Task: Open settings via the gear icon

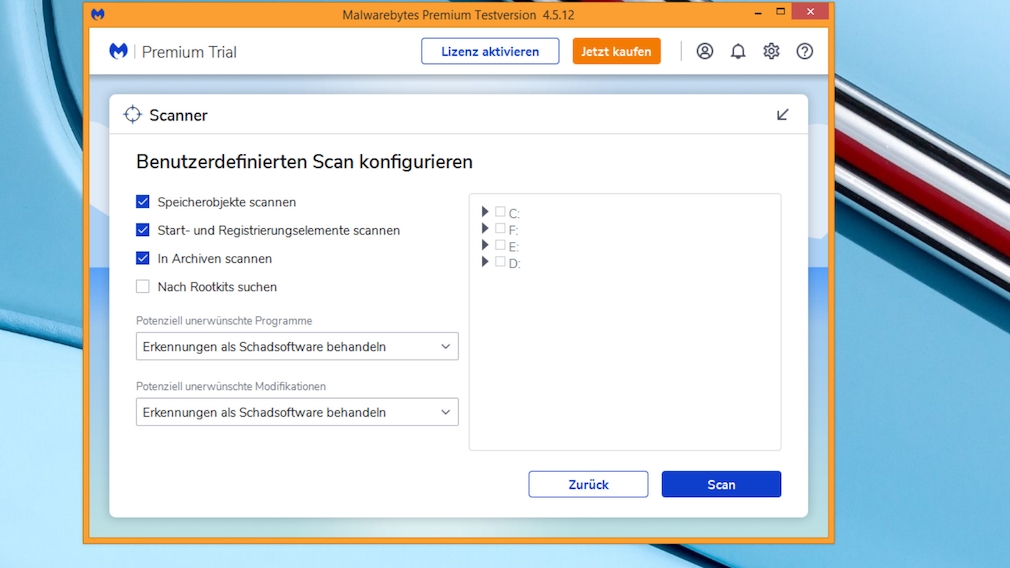Action: (x=771, y=51)
